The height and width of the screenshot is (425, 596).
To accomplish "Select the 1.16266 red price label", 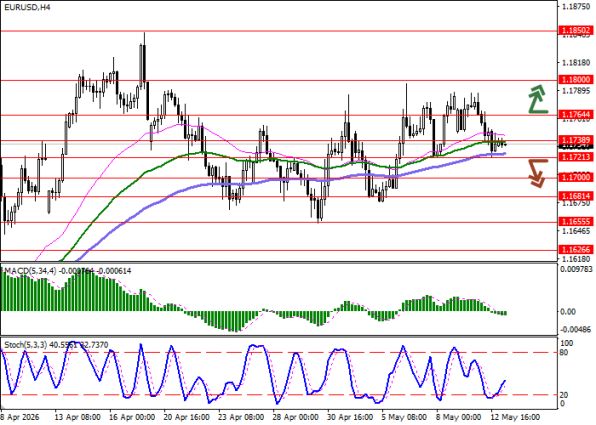I will click(x=576, y=249).
